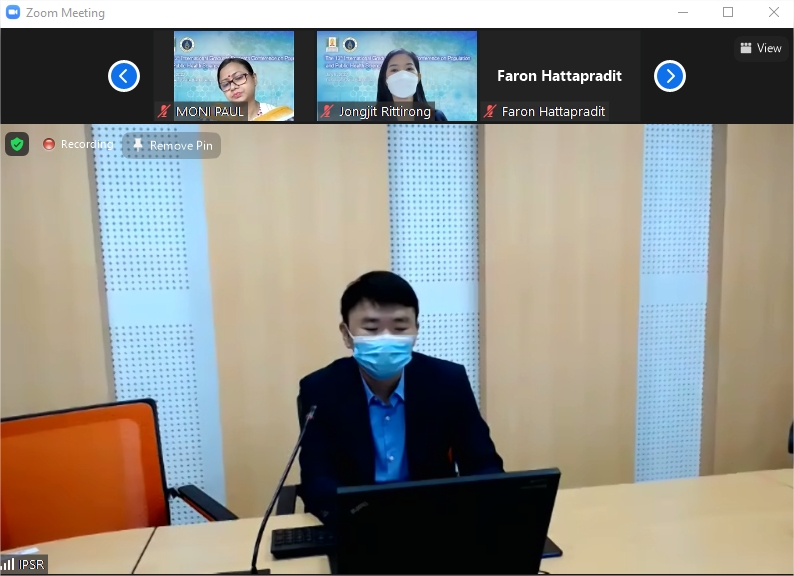Viewport: 794px width, 576px height.
Task: Click the right arrow to show next participants
Action: tap(670, 76)
